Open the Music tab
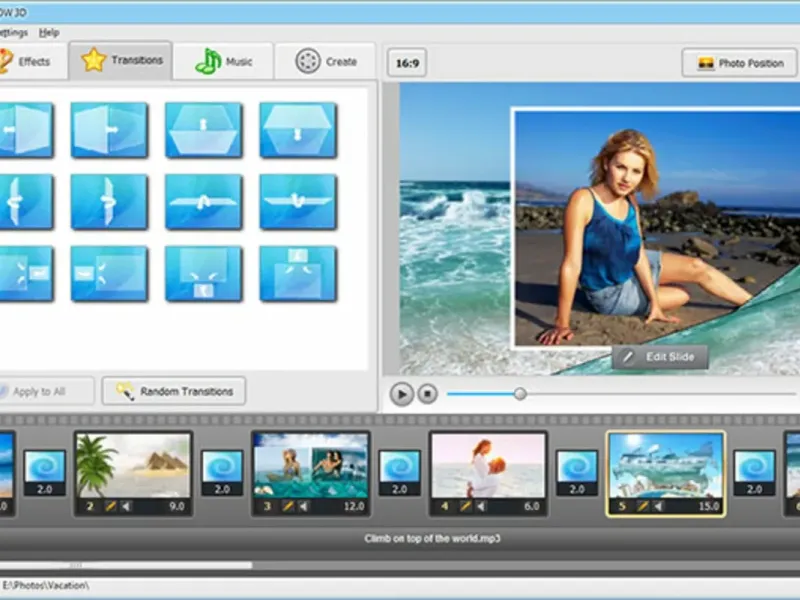Viewport: 800px width, 600px height. (x=223, y=62)
